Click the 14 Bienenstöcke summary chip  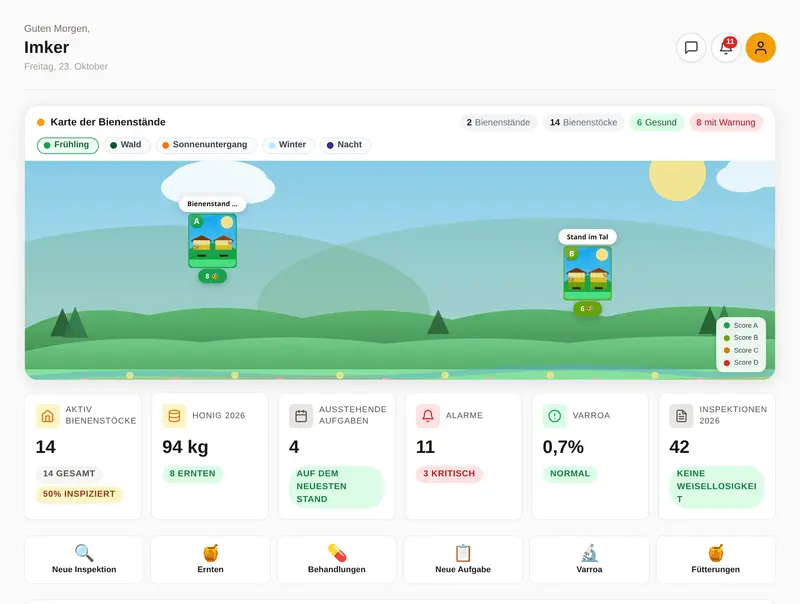[x=583, y=122]
